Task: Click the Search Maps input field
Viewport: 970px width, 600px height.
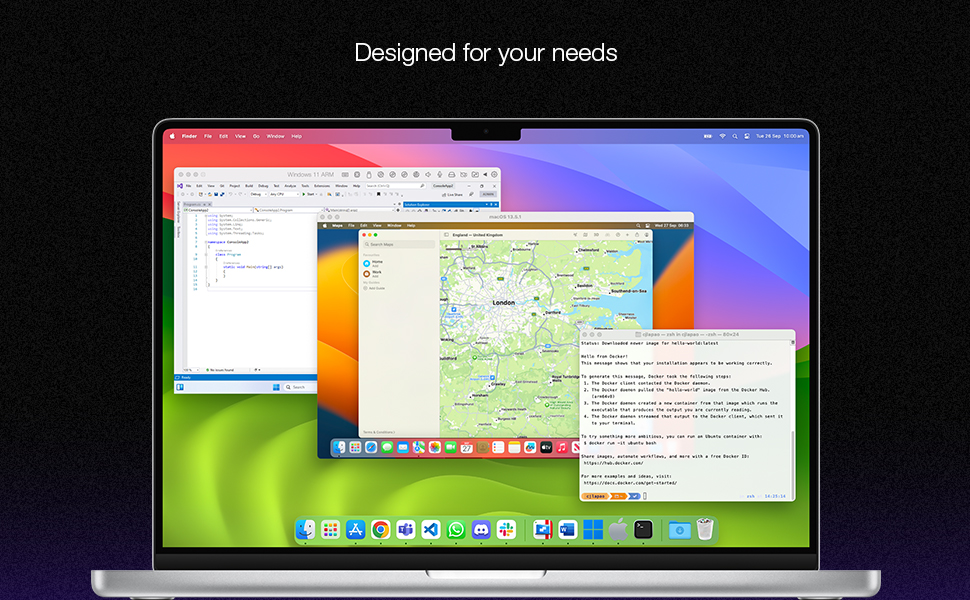Action: pos(398,245)
